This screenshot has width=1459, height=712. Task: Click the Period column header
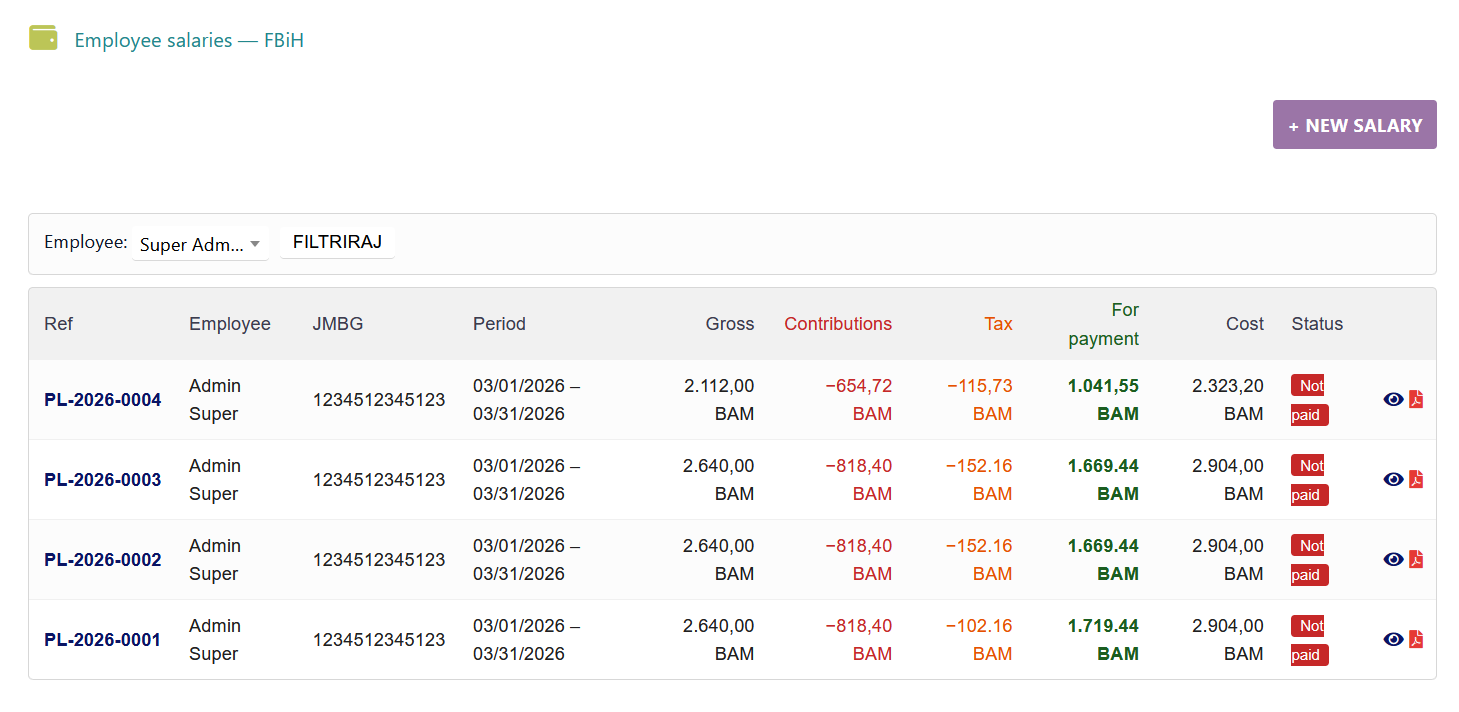(499, 324)
